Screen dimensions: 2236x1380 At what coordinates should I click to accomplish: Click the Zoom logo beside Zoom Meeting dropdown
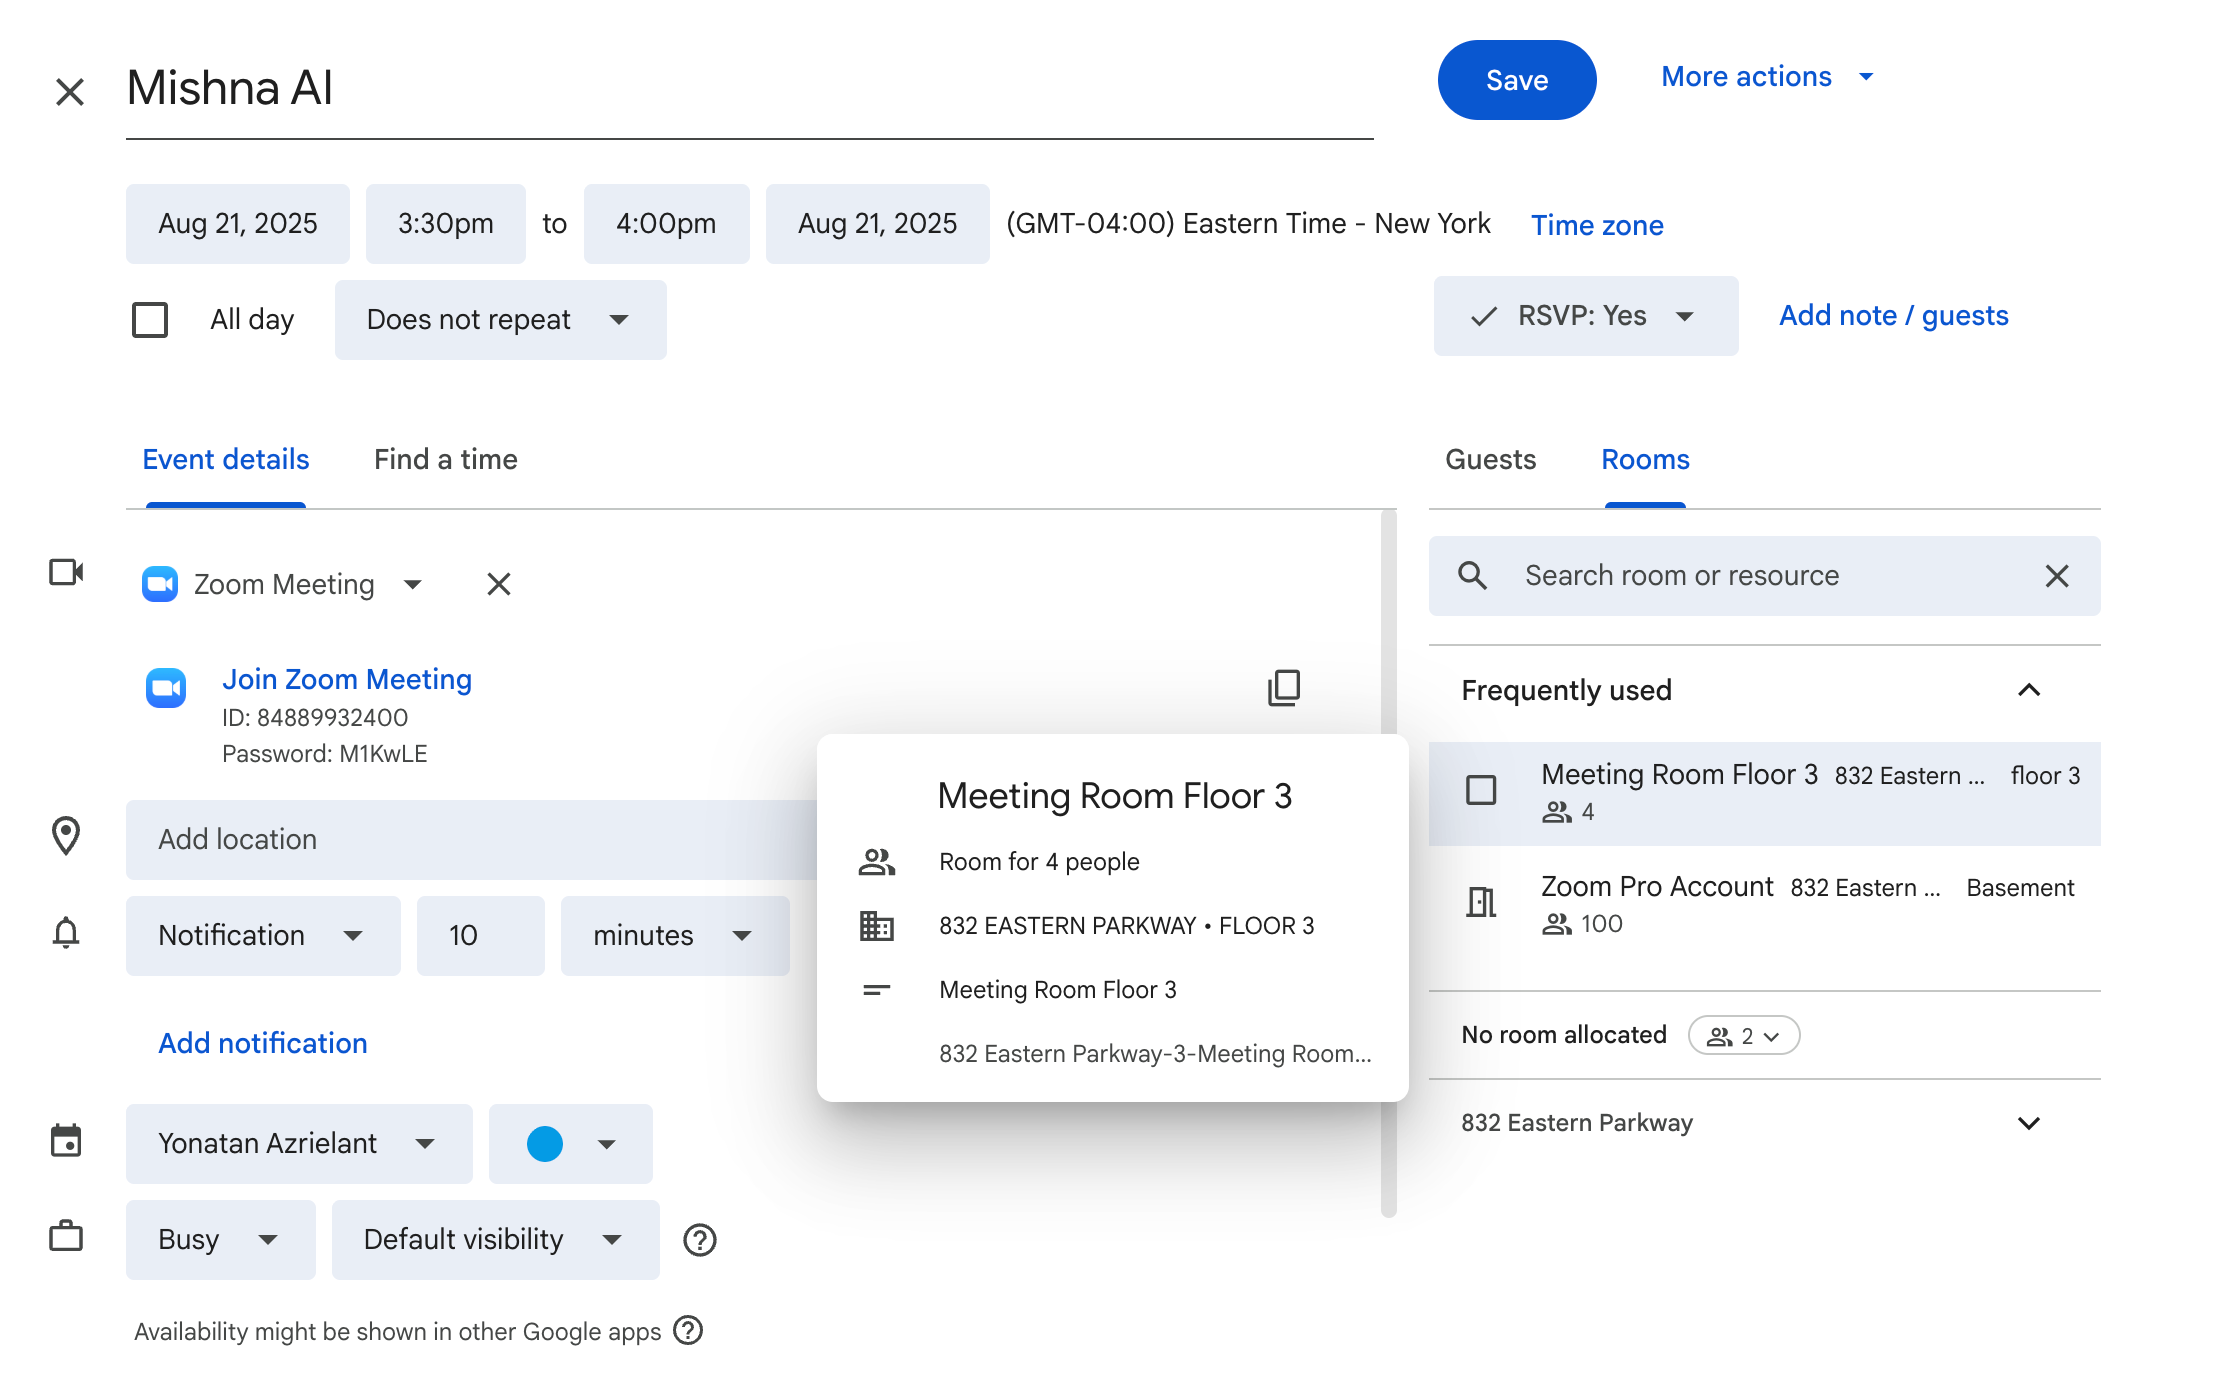[x=160, y=584]
